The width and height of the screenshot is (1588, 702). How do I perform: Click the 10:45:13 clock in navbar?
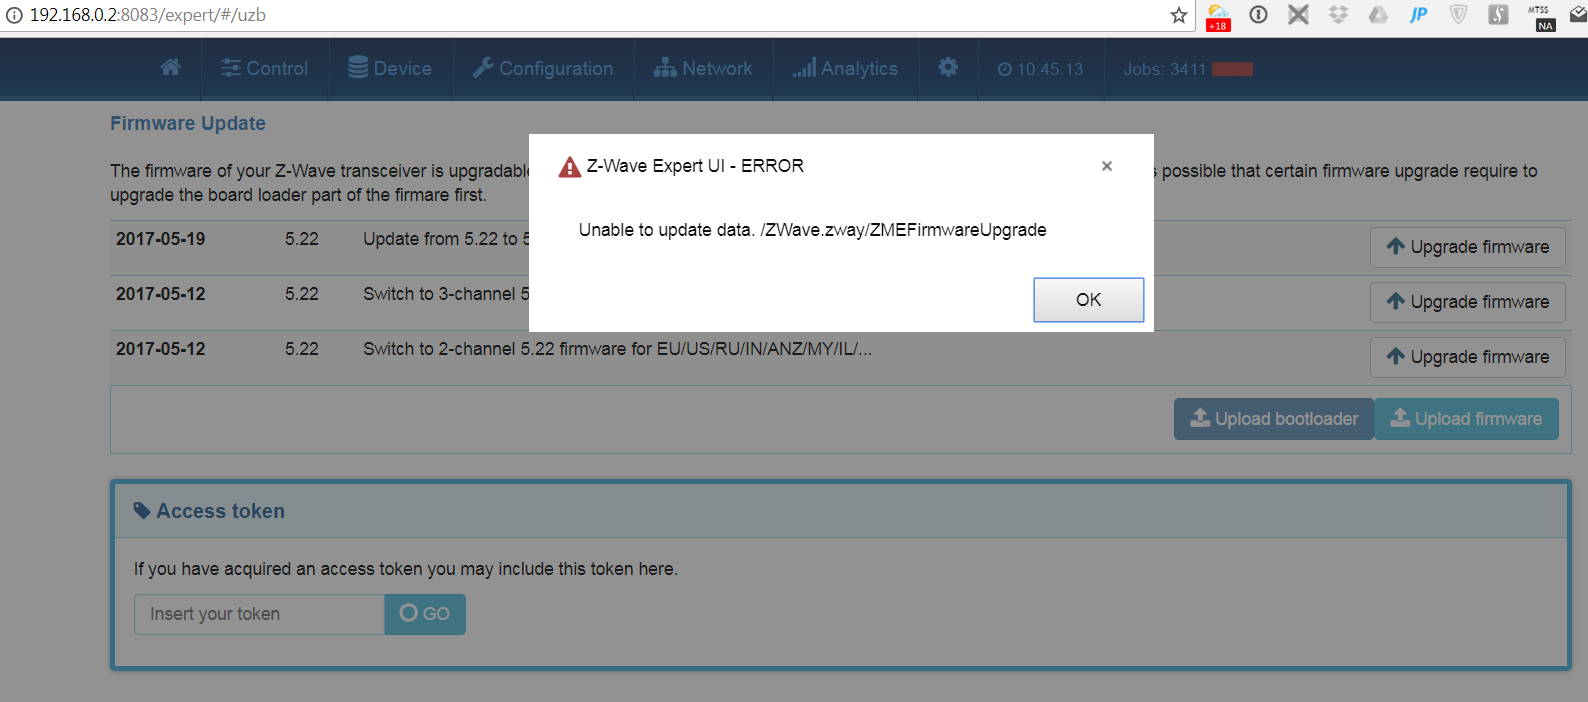coord(1040,69)
